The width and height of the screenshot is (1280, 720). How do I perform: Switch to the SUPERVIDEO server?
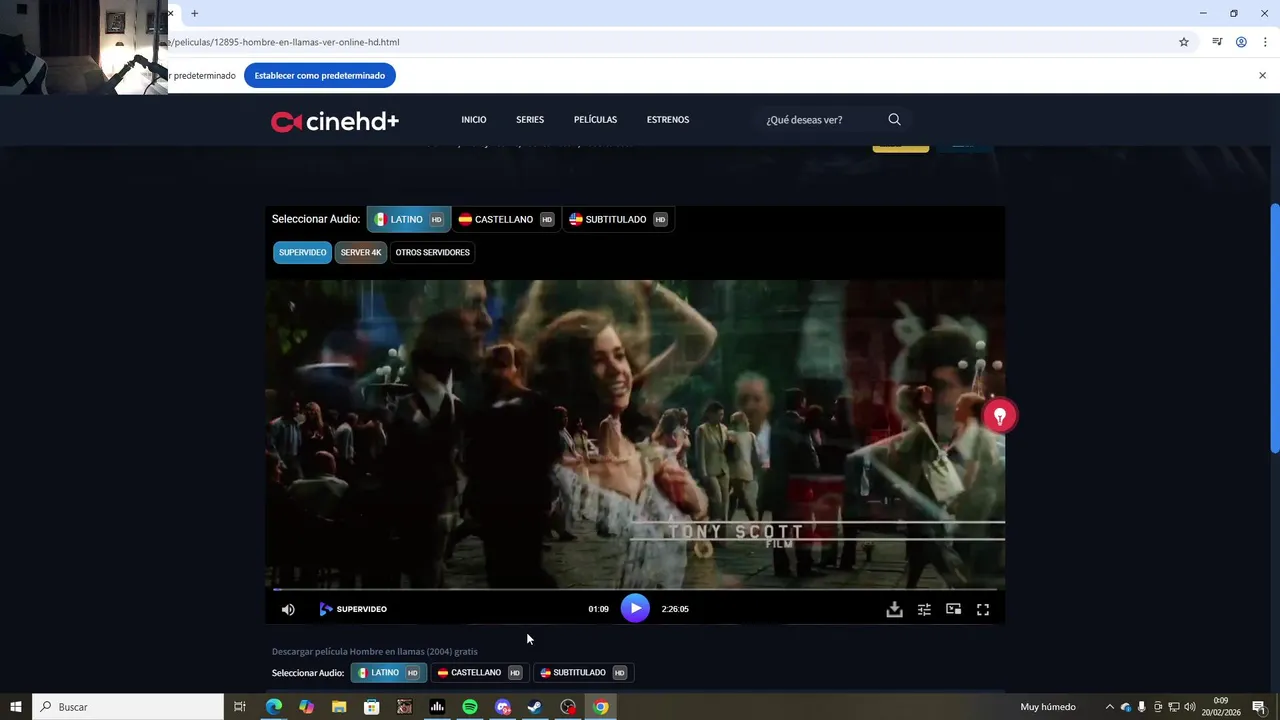pos(302,252)
